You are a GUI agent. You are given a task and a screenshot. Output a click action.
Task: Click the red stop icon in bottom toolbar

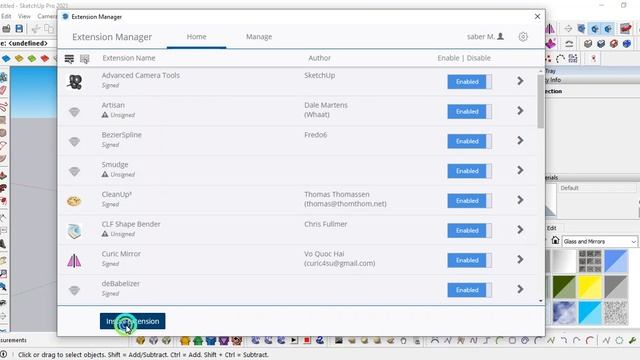[307, 340]
